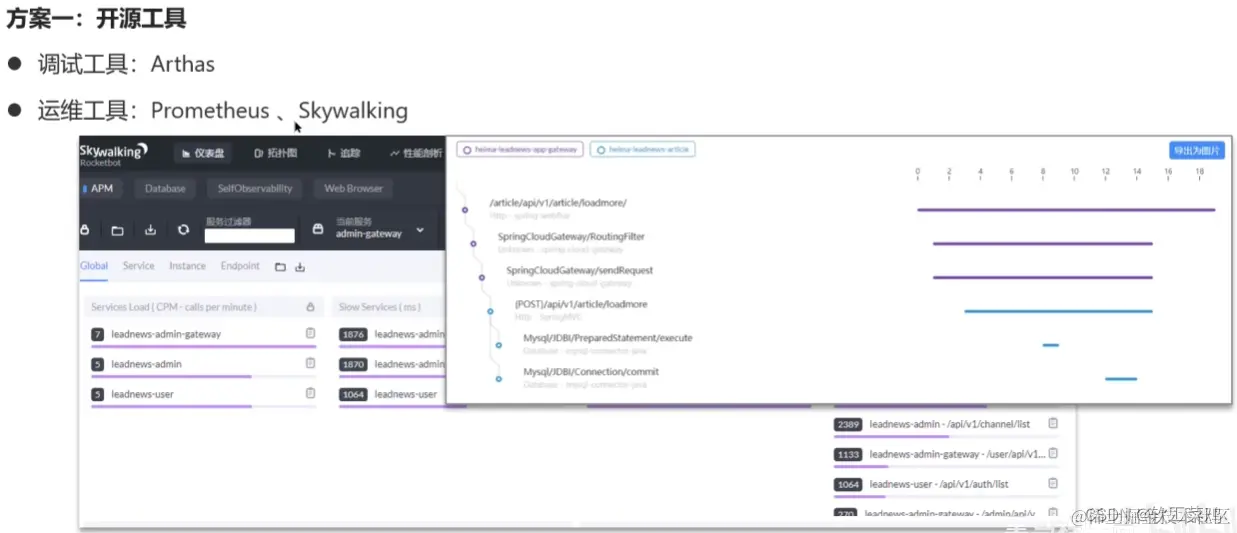Click the node circle for {POST}/api/v1/article/loadmore
This screenshot has width=1237, height=533.
(490, 311)
